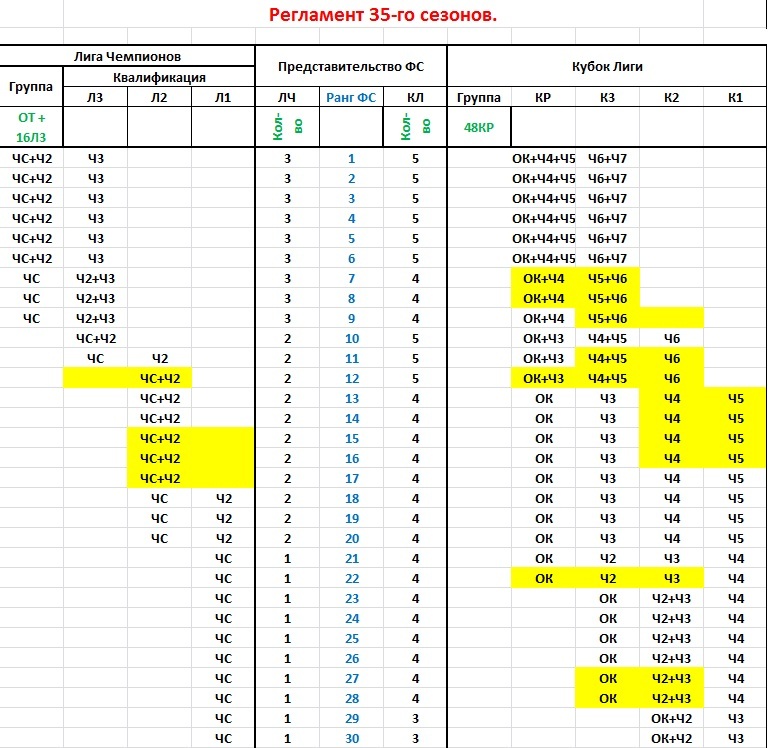Select the "Л3" column header
The width and height of the screenshot is (768, 748).
[x=95, y=97]
